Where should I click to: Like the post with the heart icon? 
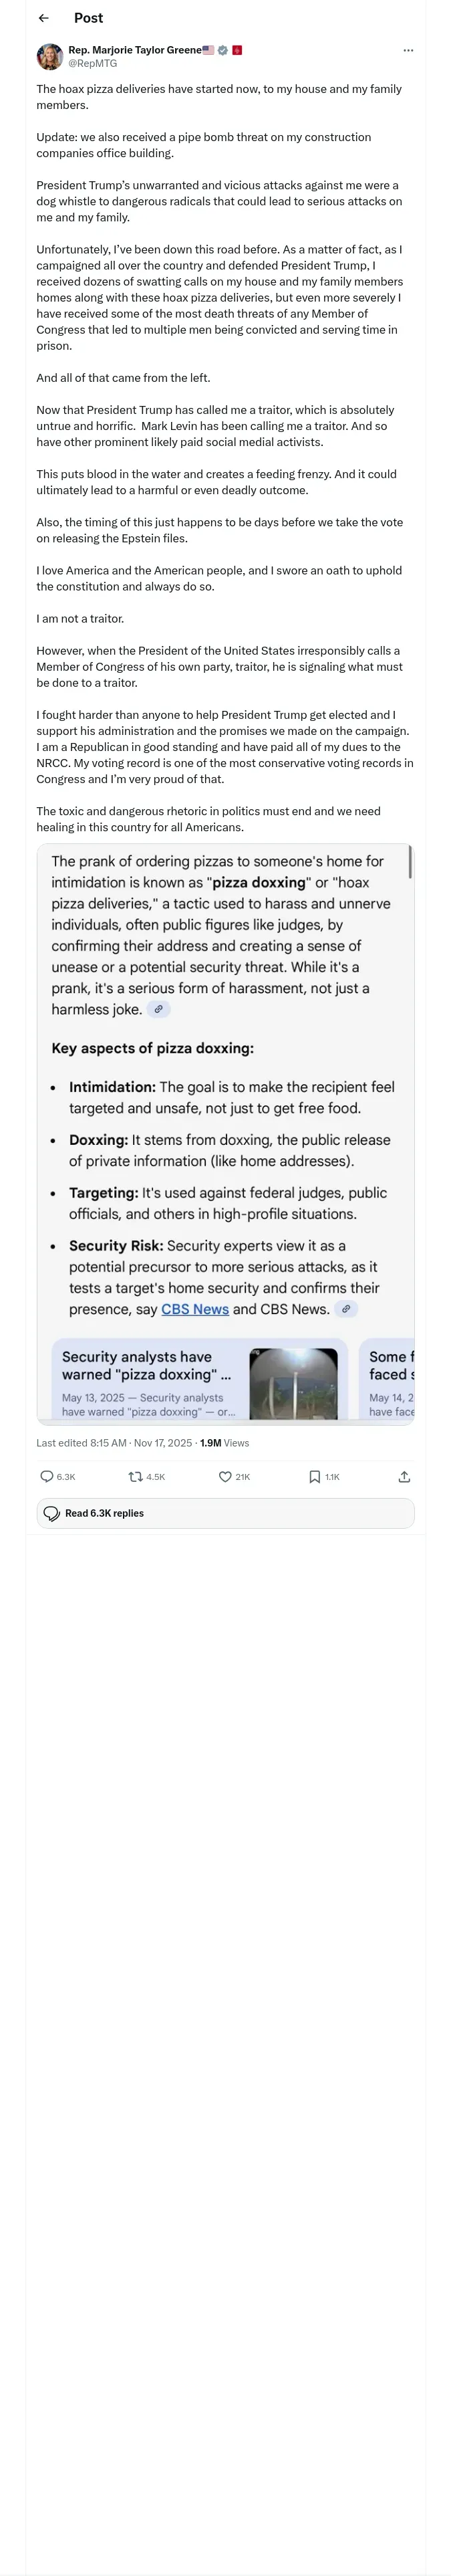point(225,1476)
